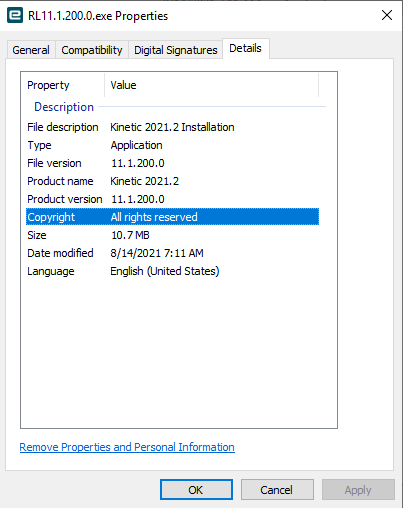Click the 'Application' type value

[136, 145]
